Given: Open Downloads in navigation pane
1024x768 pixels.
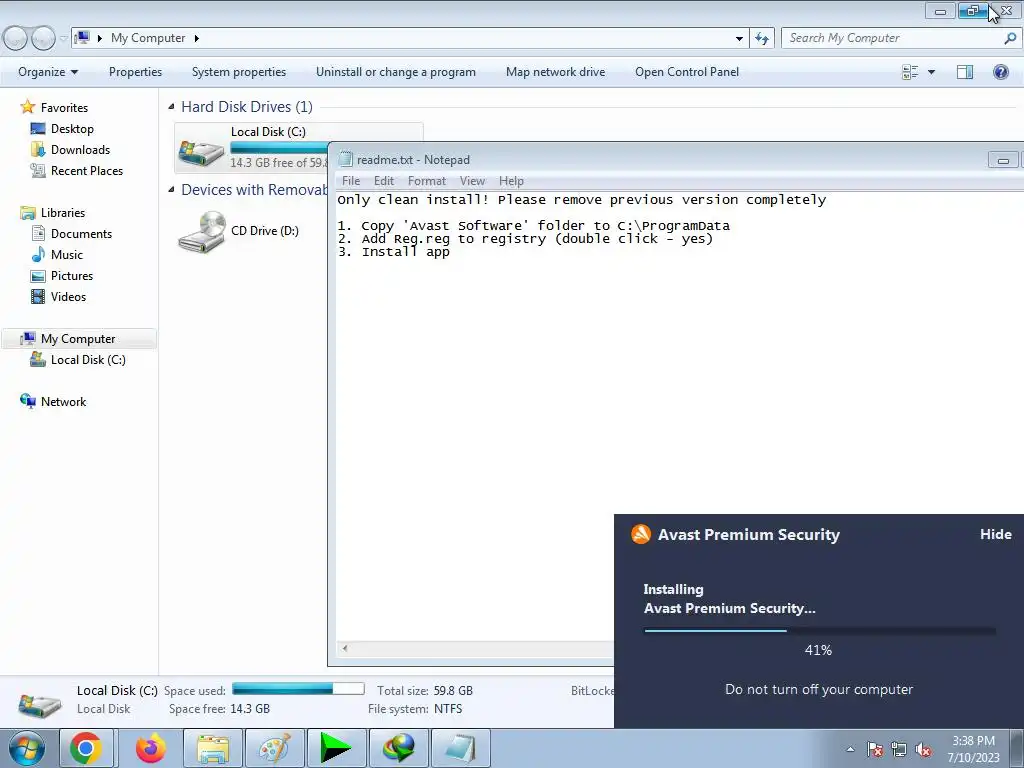Looking at the screenshot, I should (80, 150).
